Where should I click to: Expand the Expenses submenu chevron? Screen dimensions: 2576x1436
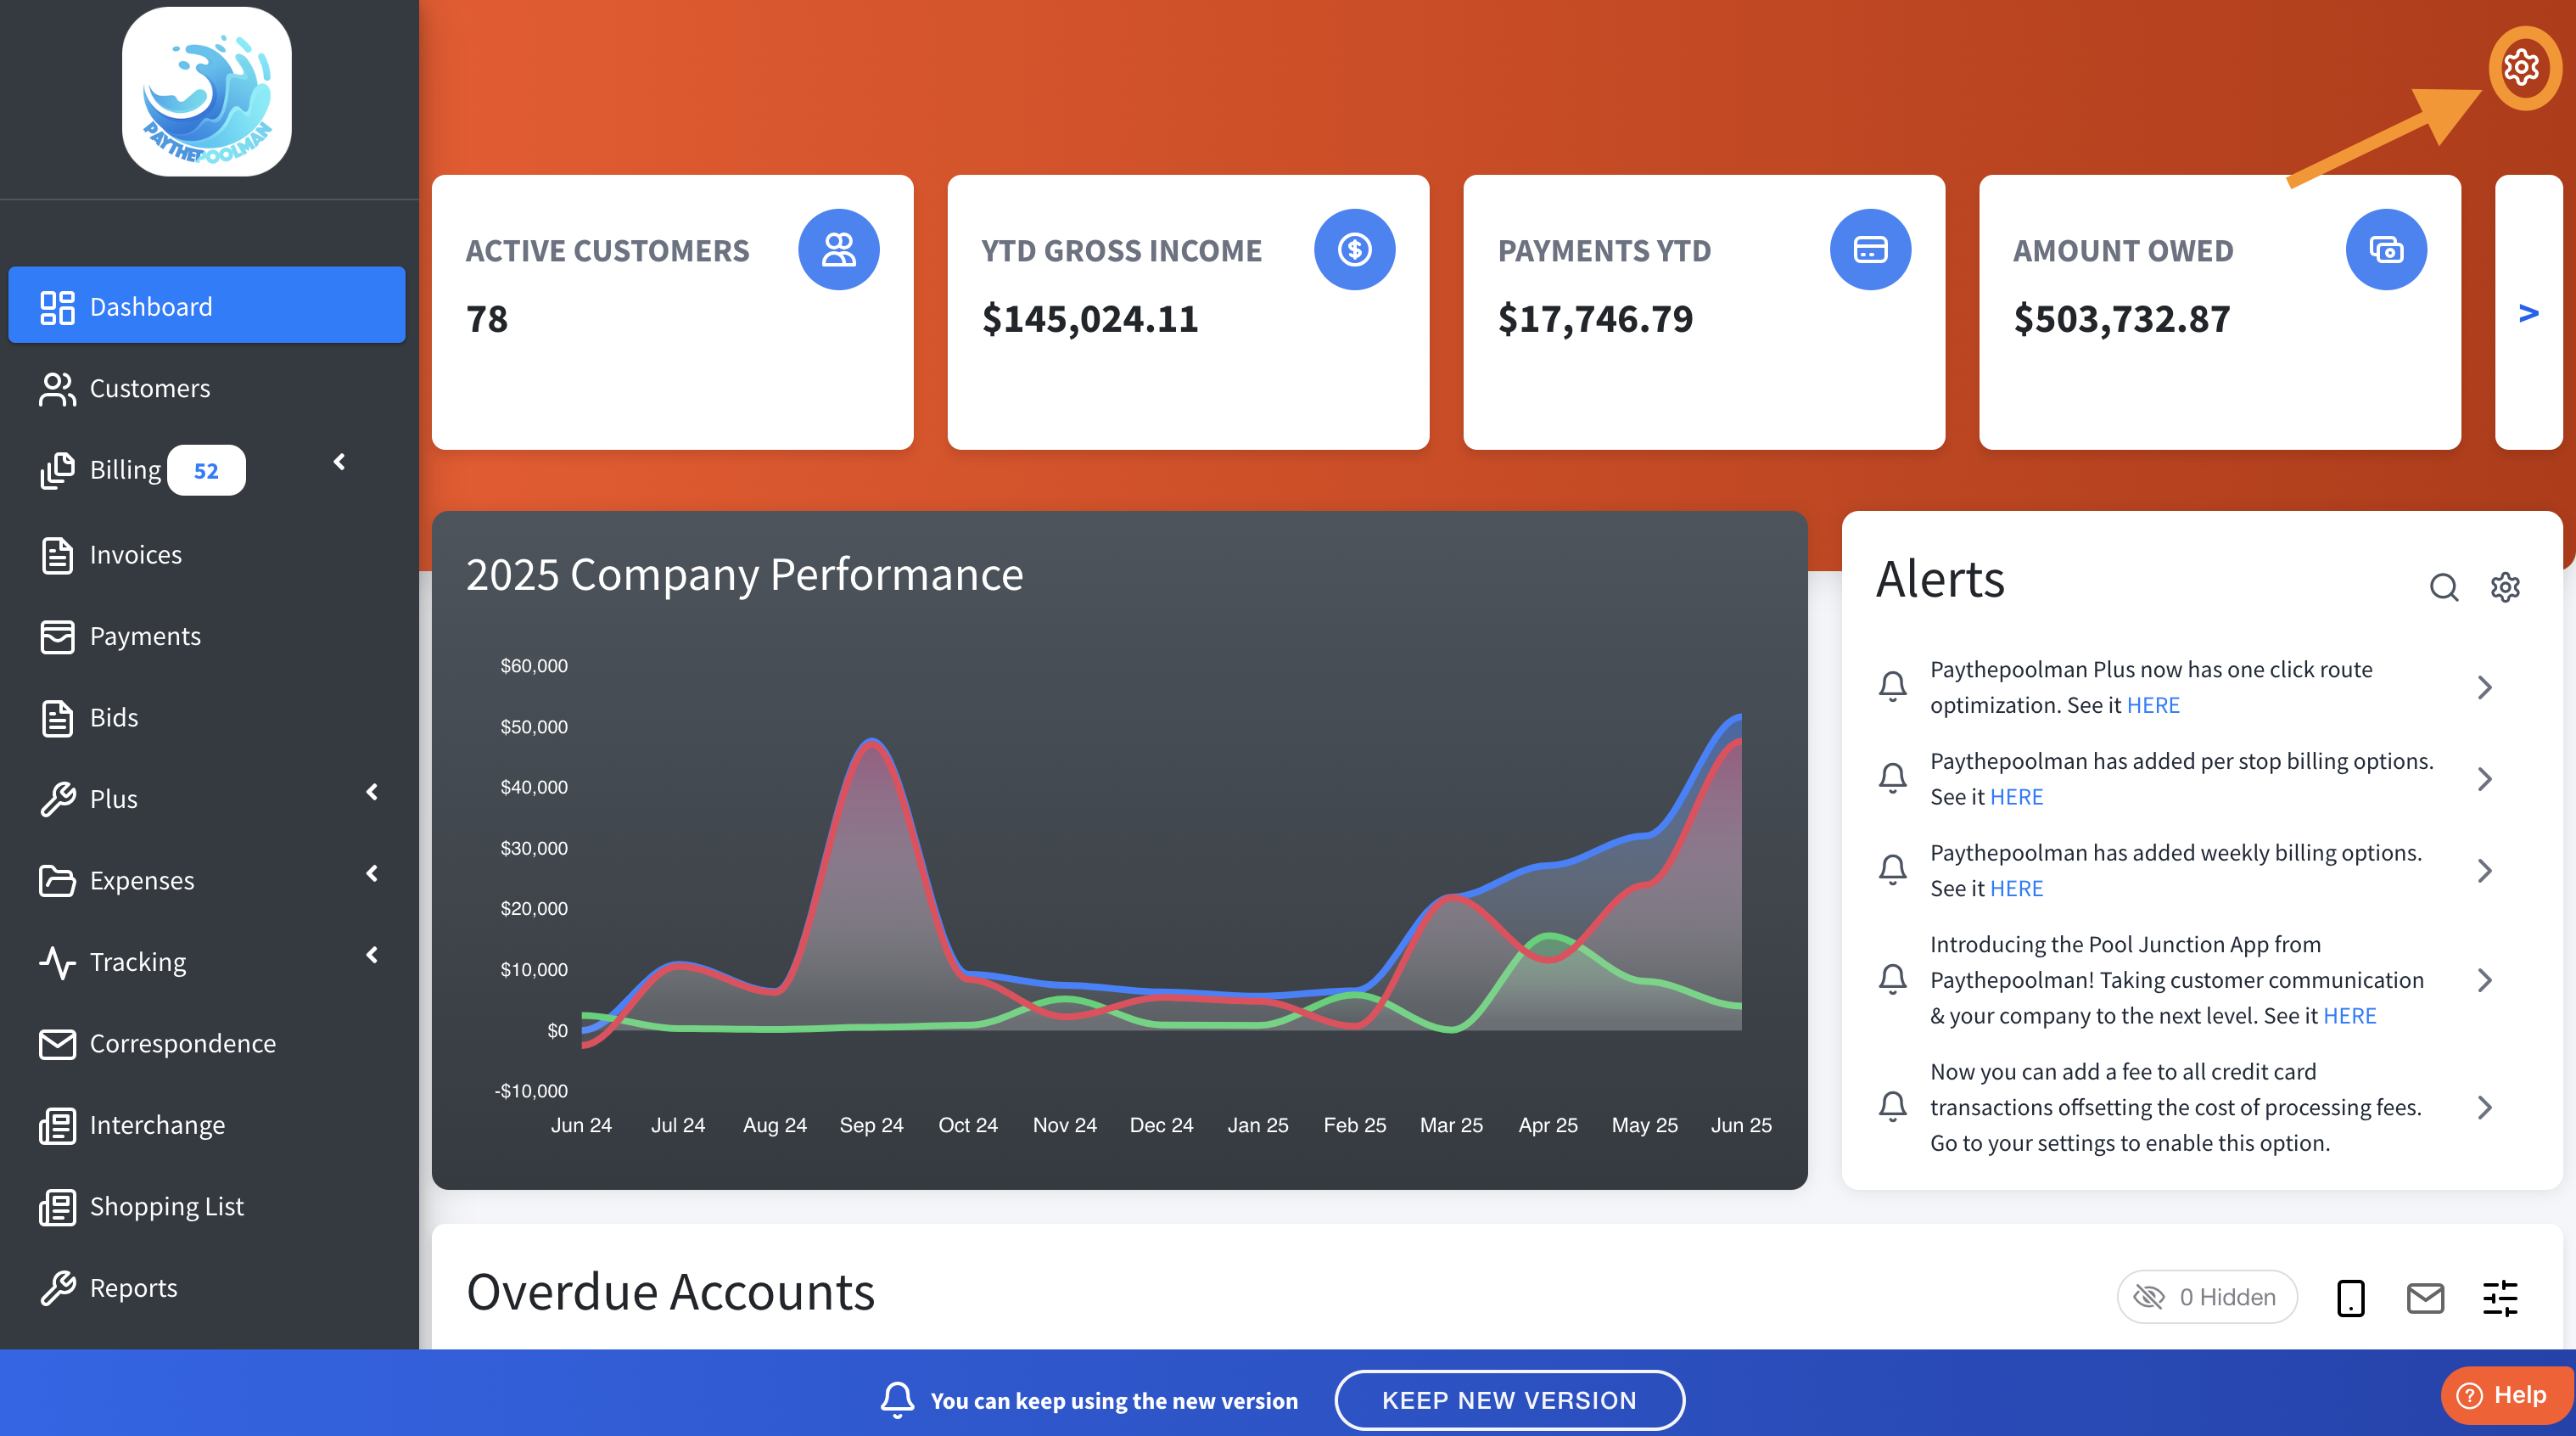(372, 873)
